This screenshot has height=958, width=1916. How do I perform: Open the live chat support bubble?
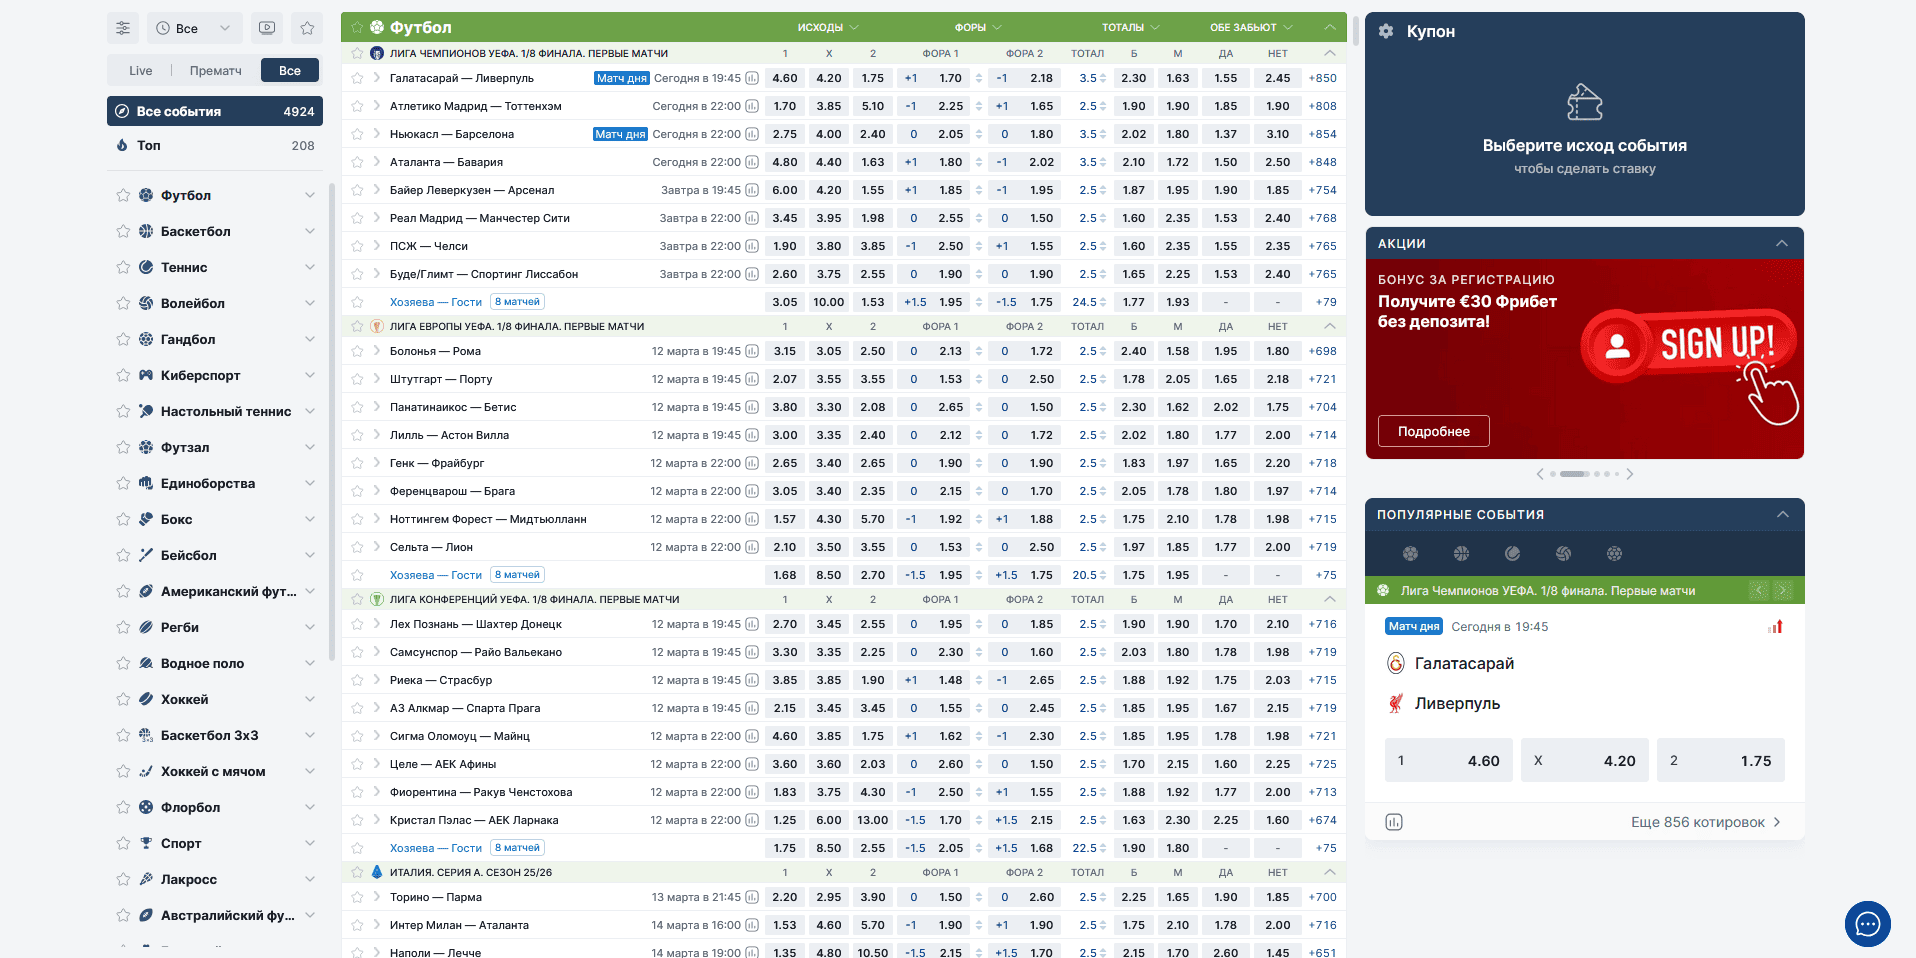pyautogui.click(x=1867, y=924)
